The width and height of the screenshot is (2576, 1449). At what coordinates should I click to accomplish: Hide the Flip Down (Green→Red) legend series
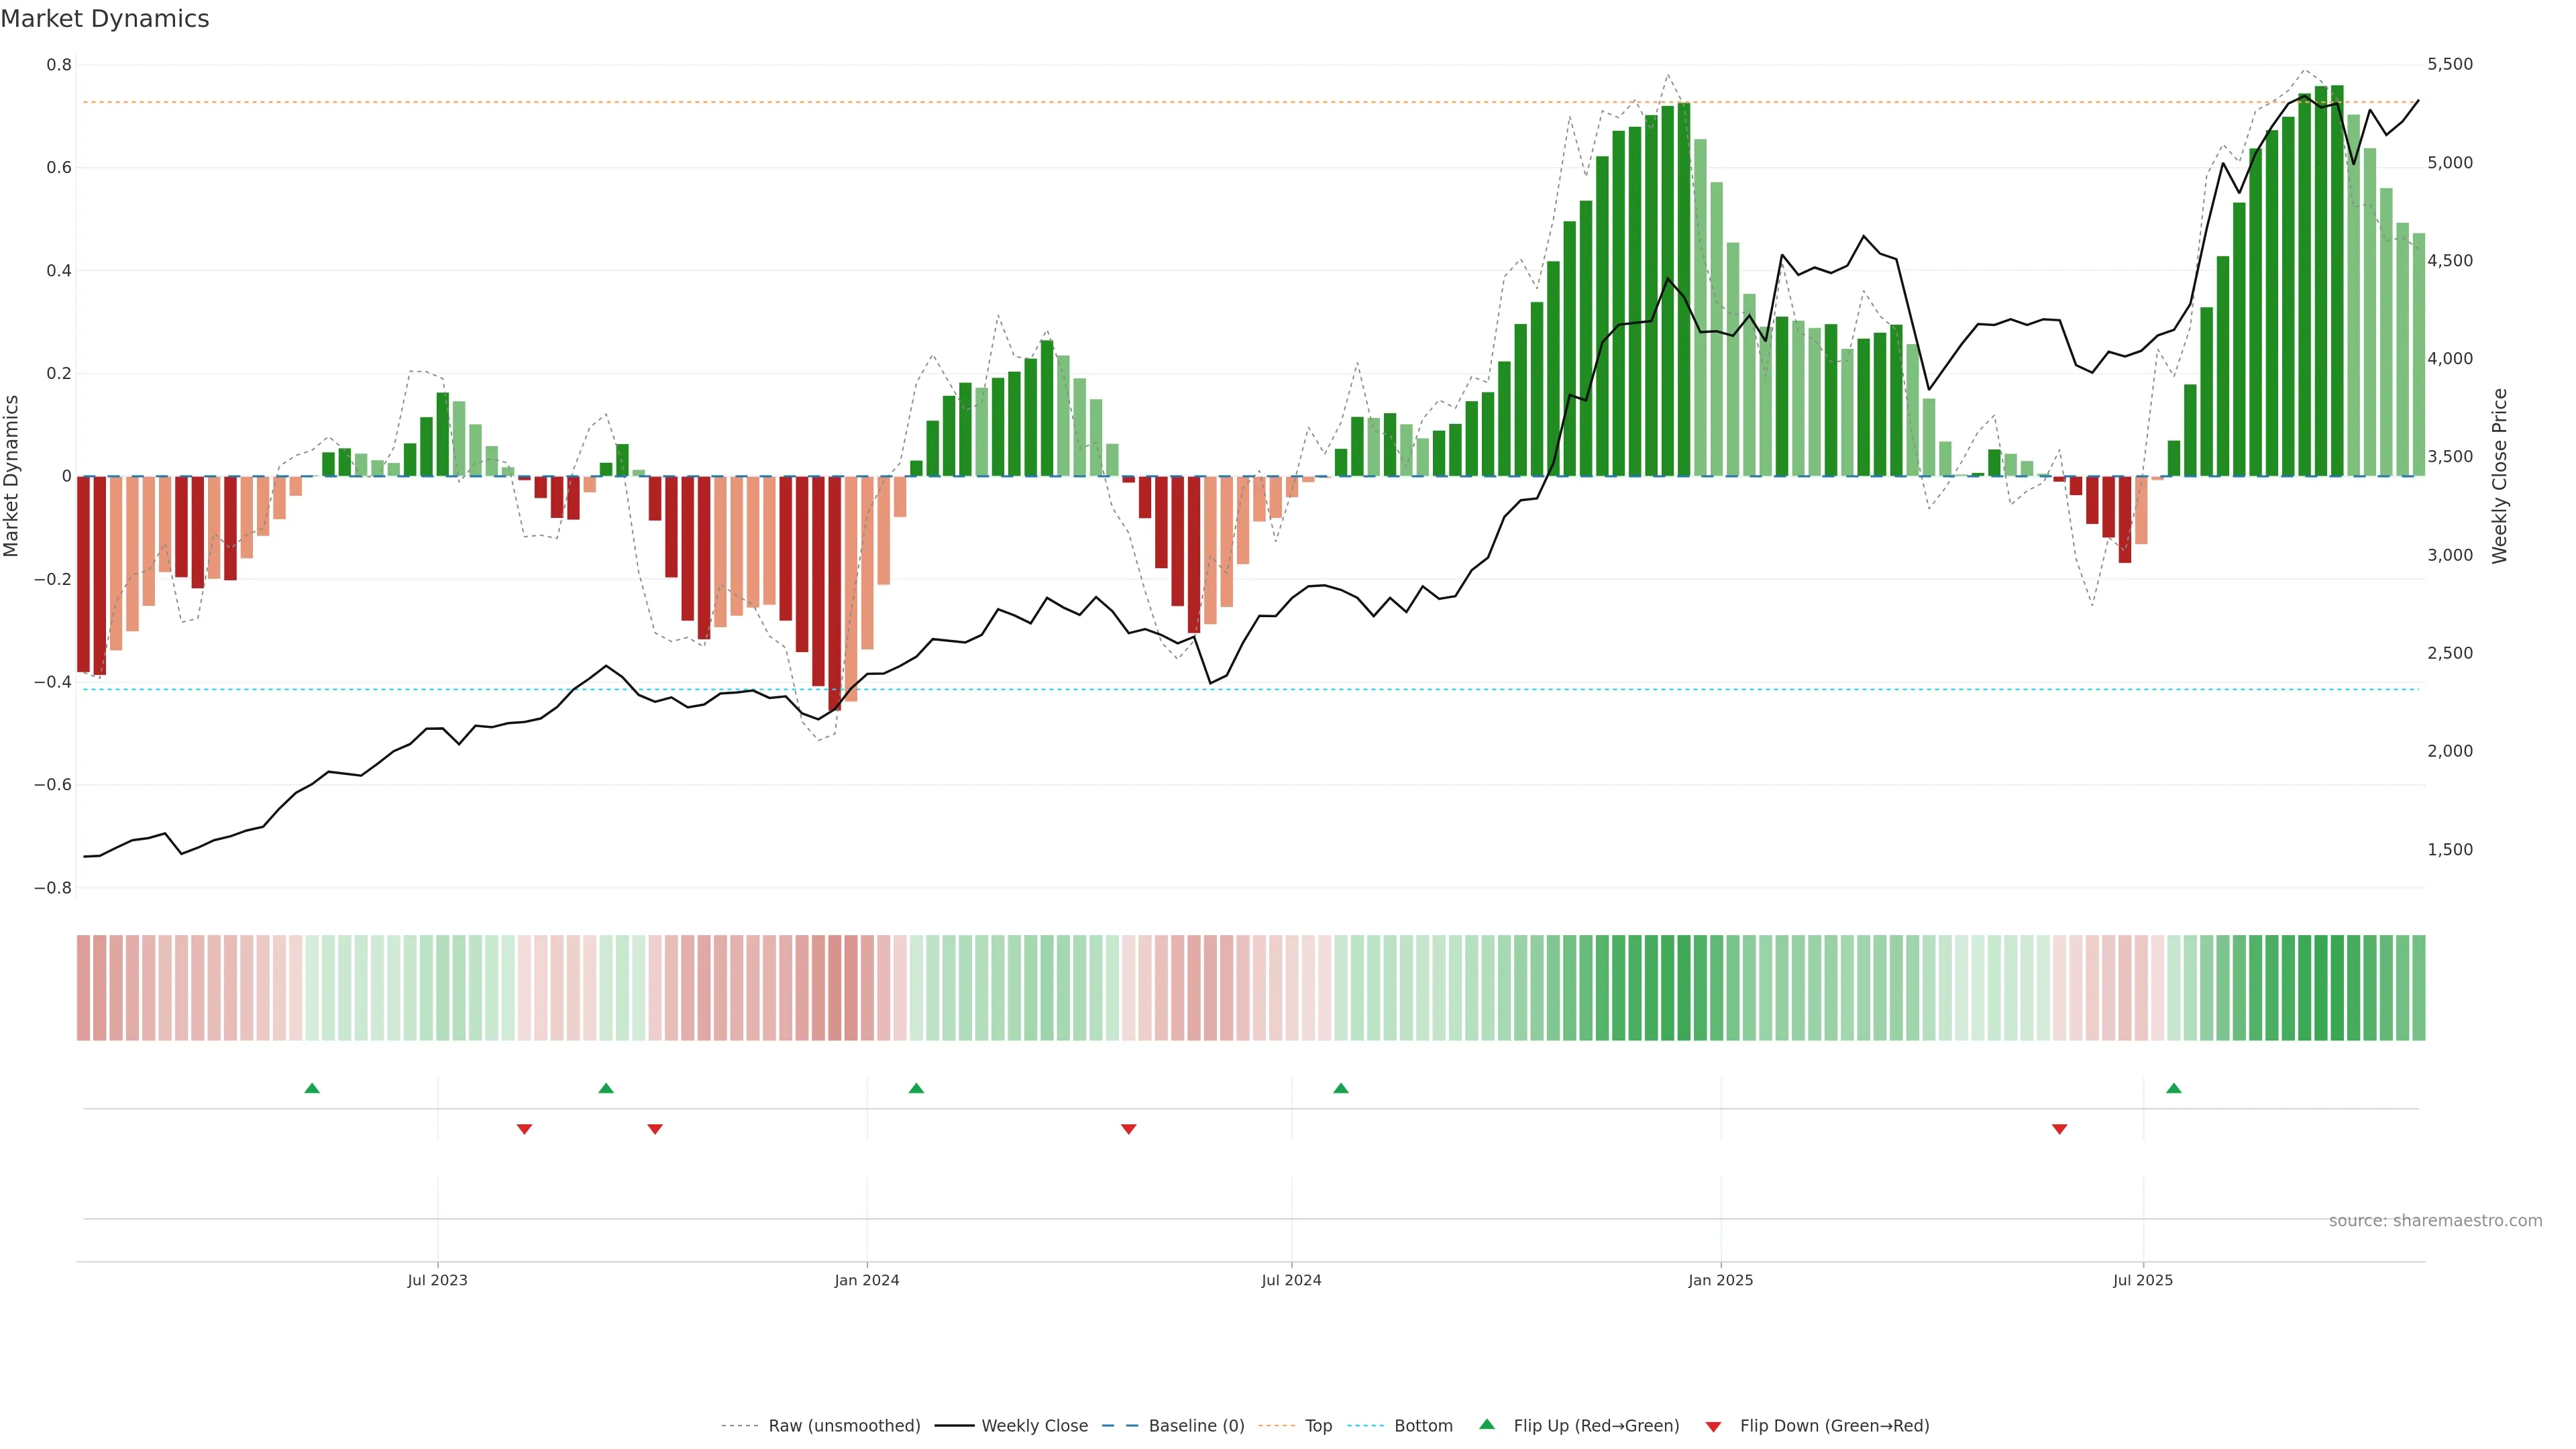[x=1834, y=1426]
